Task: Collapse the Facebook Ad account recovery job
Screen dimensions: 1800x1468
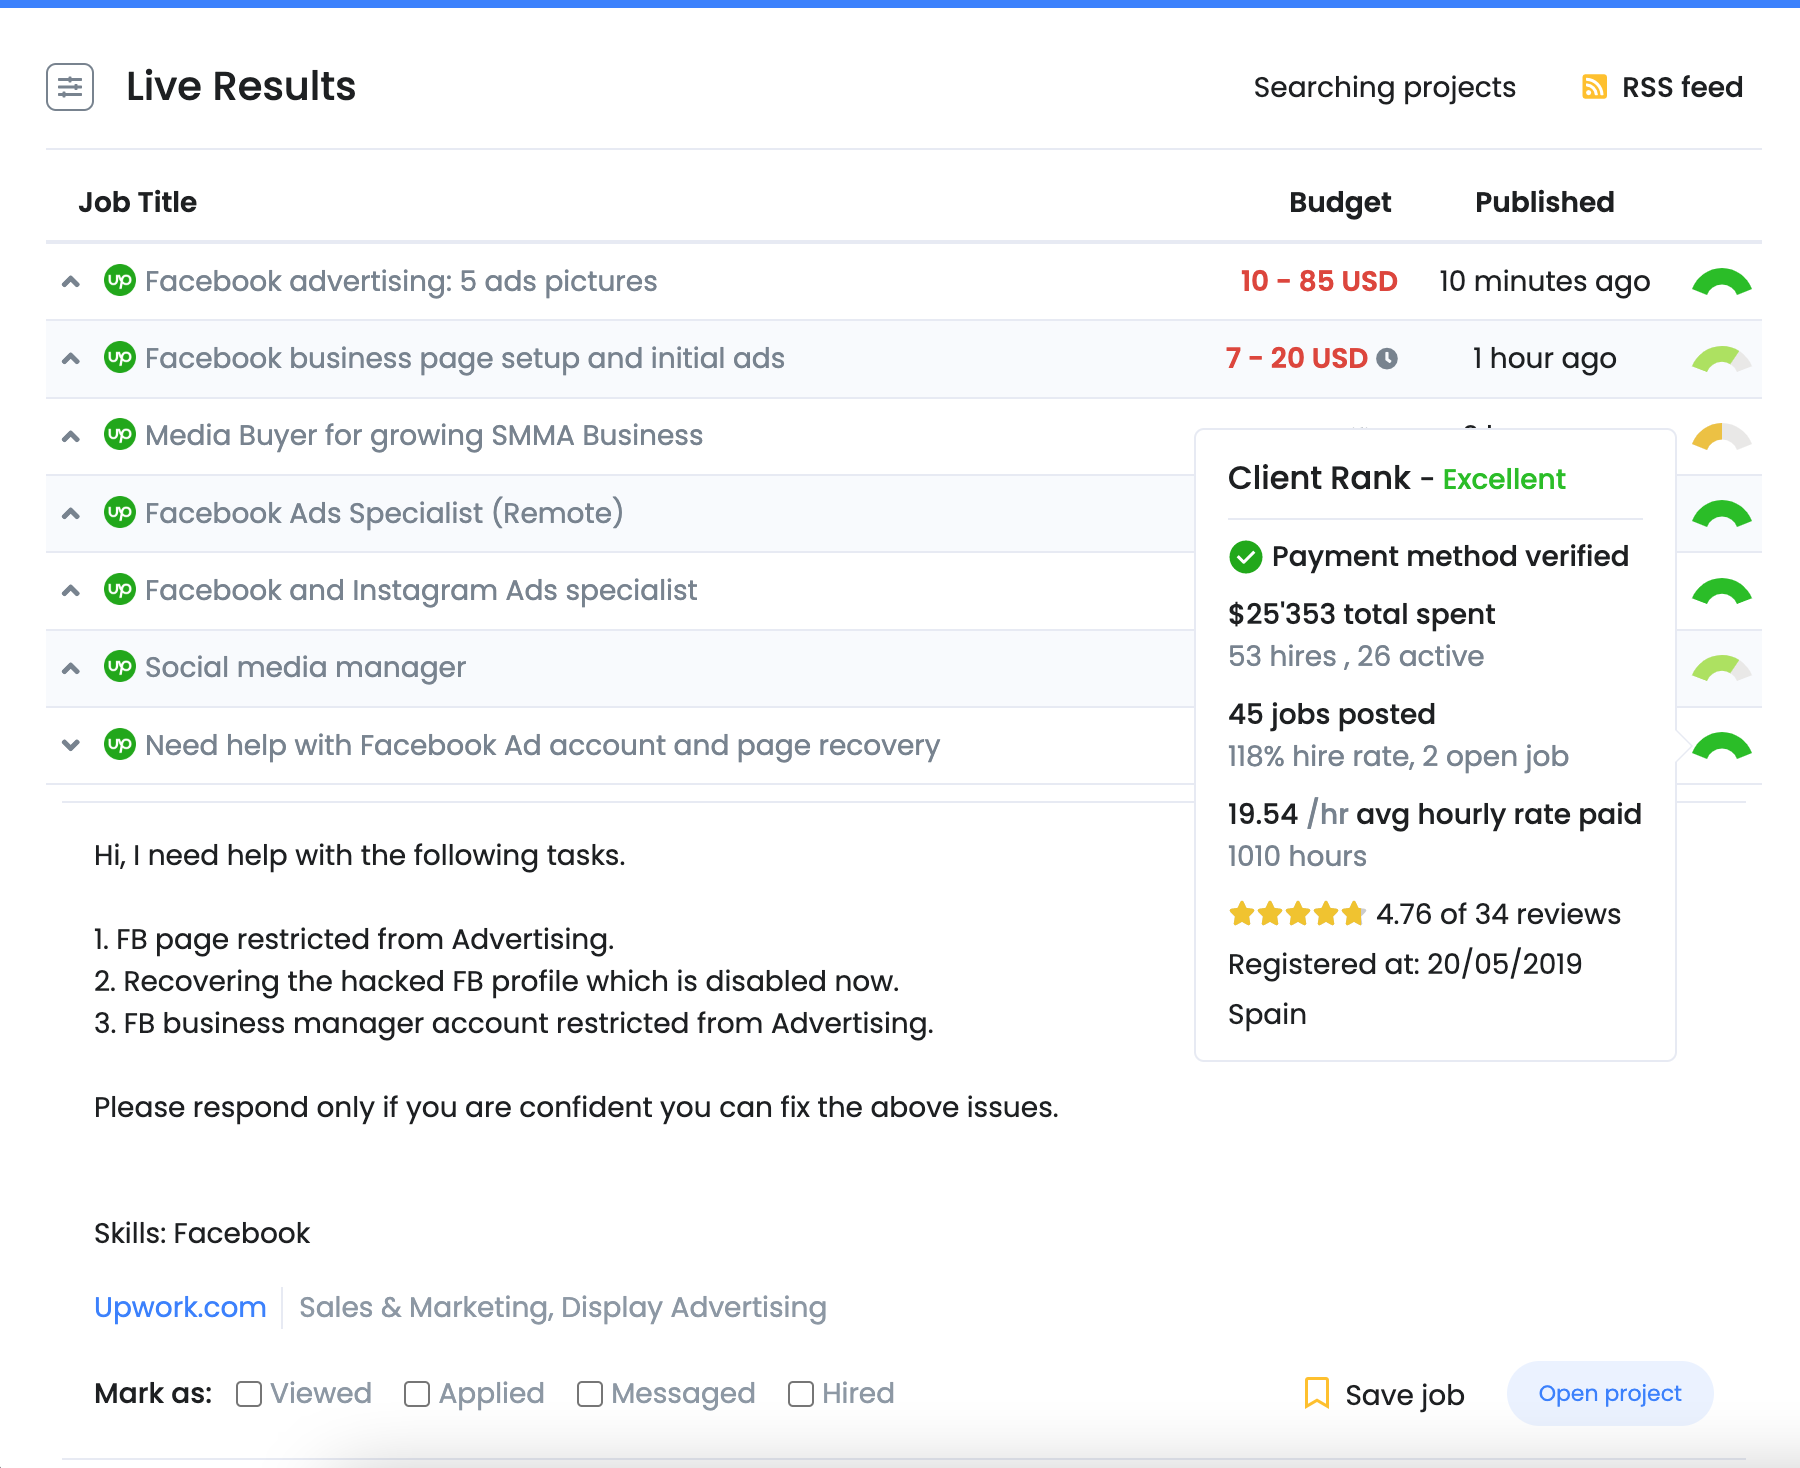Action: pos(71,745)
